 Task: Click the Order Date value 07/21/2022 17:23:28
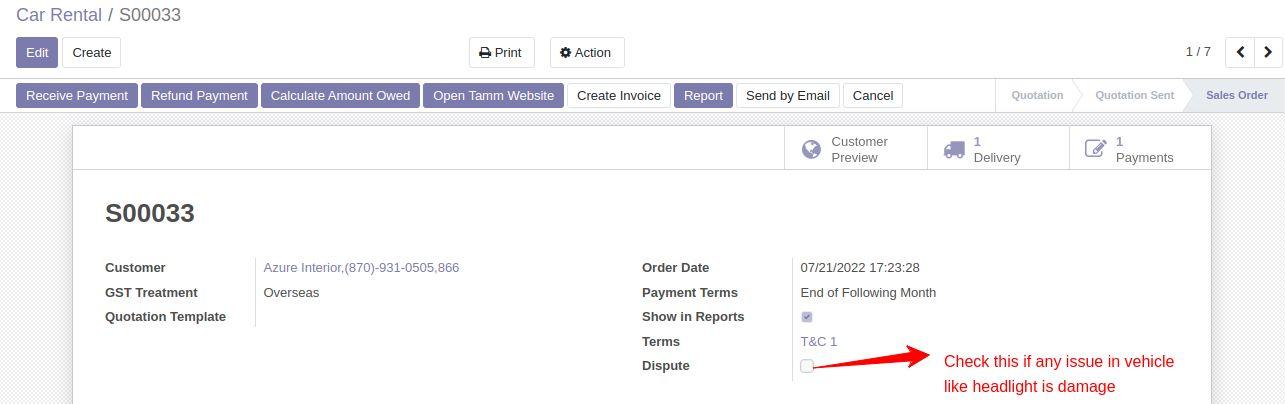click(x=860, y=268)
